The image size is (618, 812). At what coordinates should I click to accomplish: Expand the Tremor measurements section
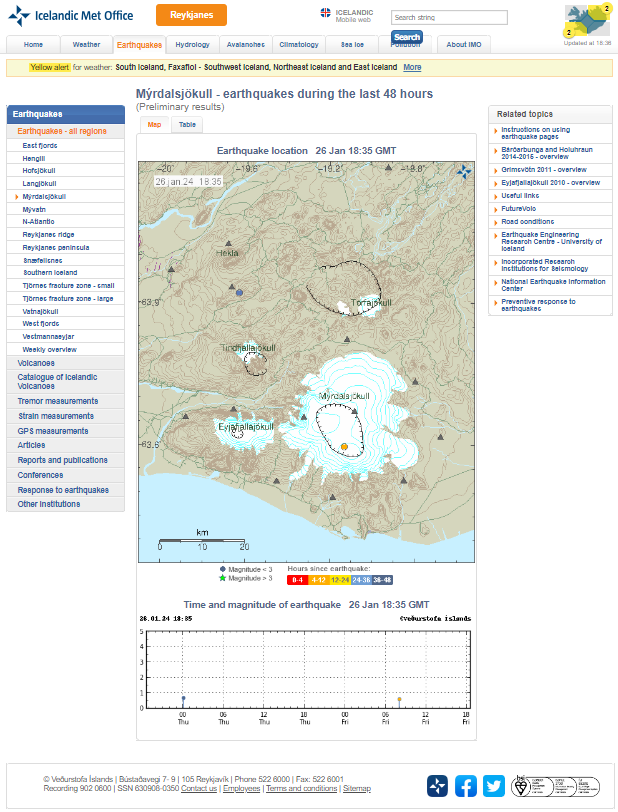click(58, 401)
